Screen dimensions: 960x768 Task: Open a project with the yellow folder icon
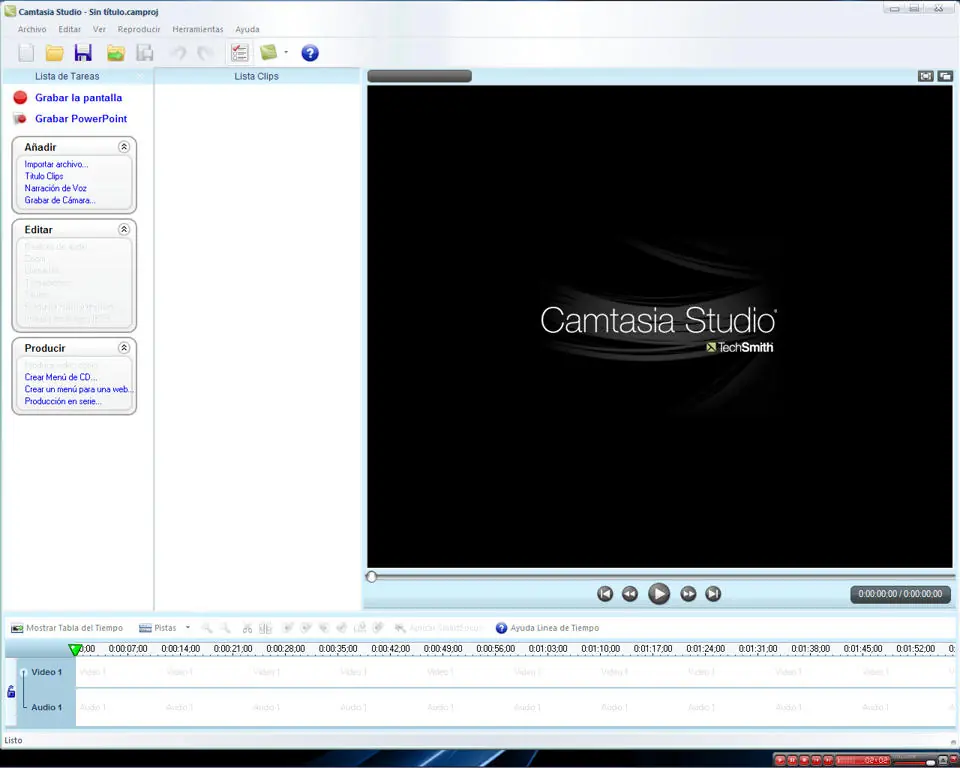pos(54,53)
